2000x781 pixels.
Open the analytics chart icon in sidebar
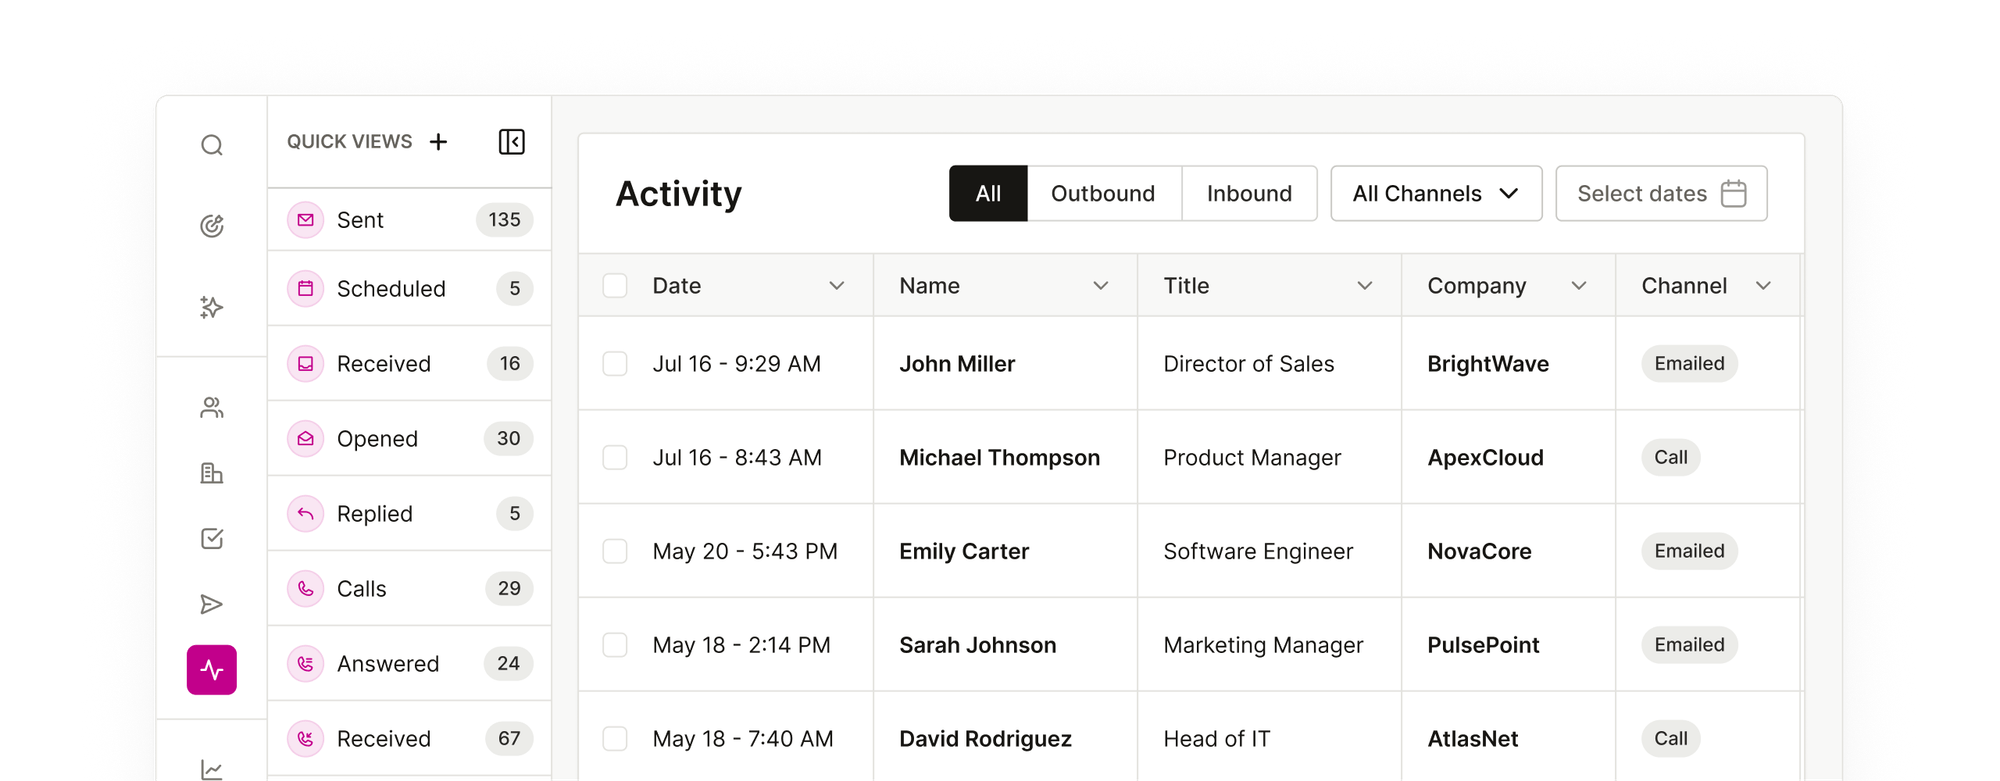tap(211, 769)
